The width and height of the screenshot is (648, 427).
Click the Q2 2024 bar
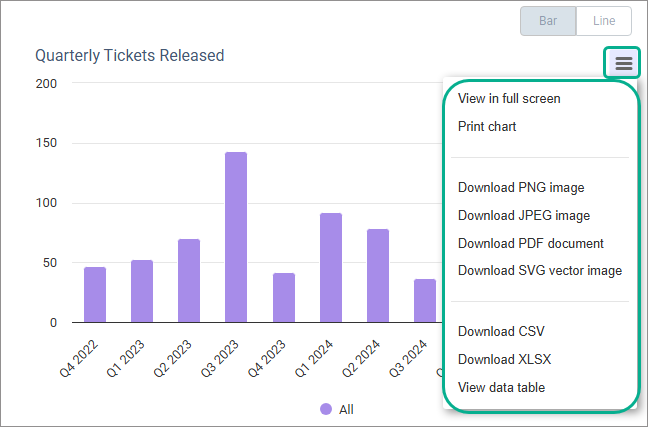[x=378, y=275]
